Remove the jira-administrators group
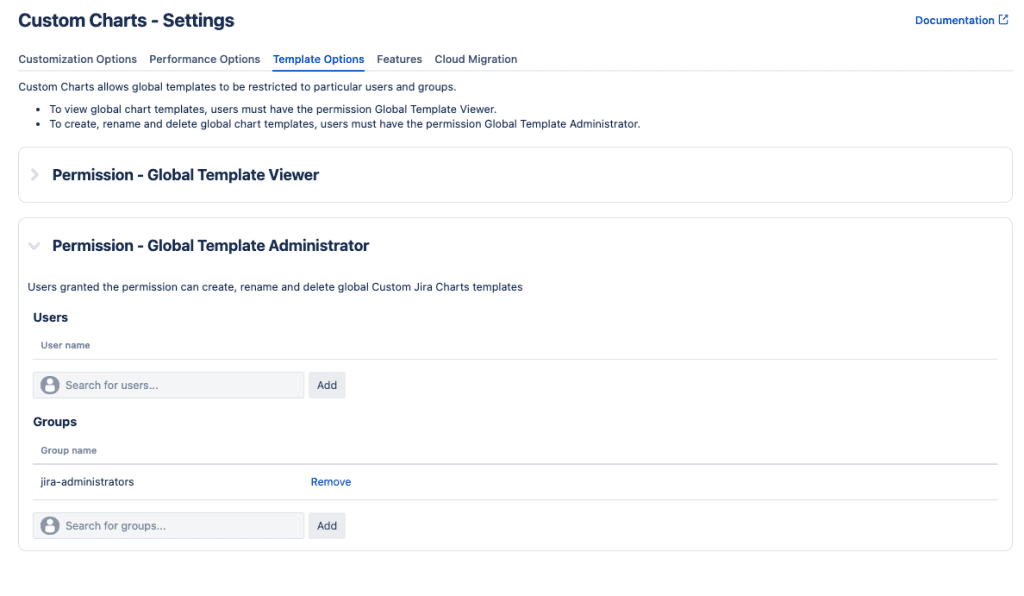 pyautogui.click(x=330, y=482)
